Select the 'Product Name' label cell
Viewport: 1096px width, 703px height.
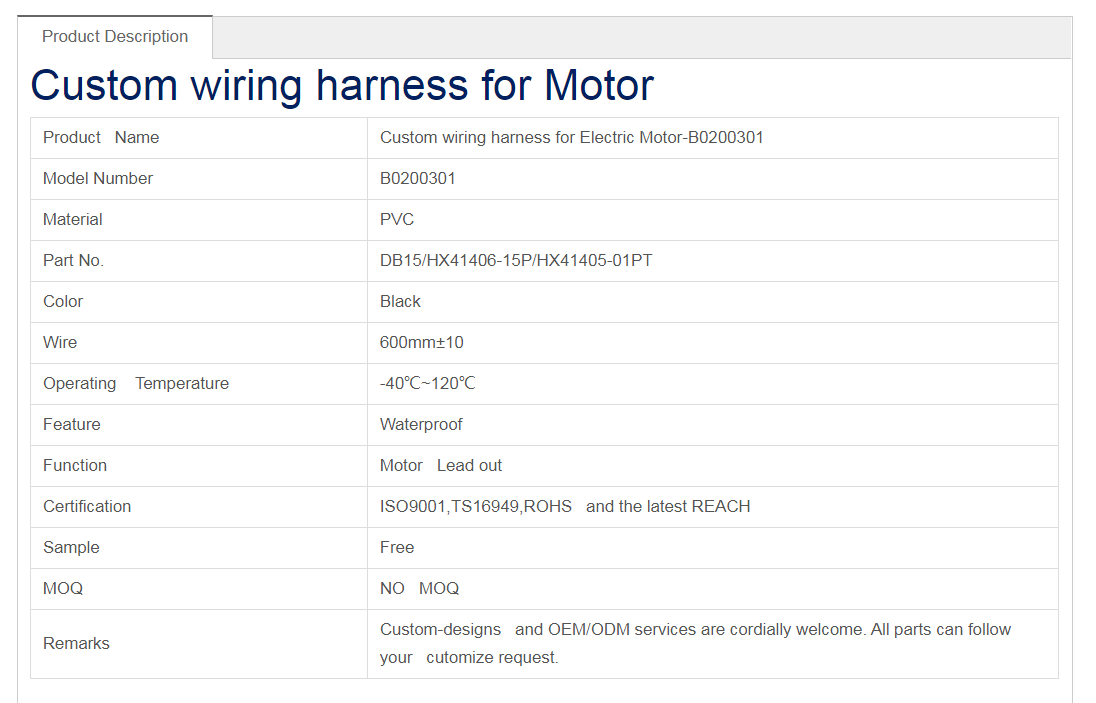pos(101,138)
